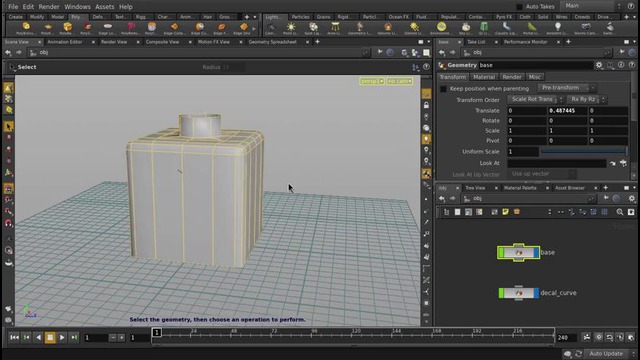Add an Environment Light from shelf

coord(441,28)
